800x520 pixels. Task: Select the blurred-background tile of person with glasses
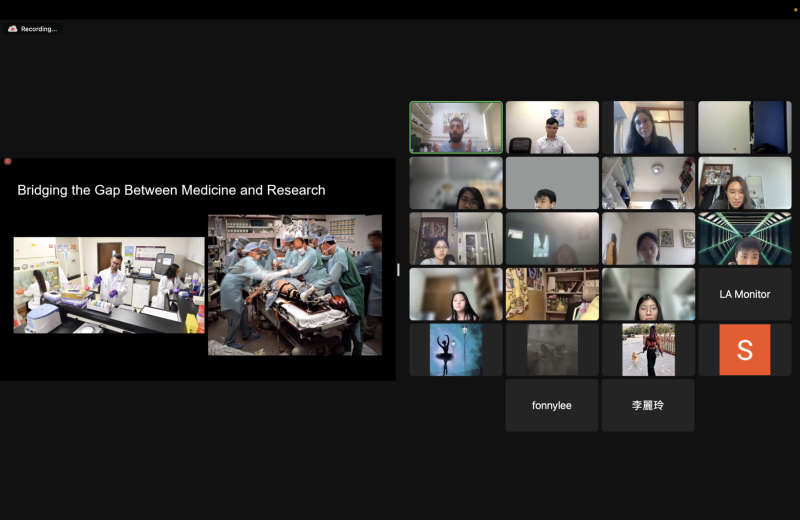(x=456, y=183)
